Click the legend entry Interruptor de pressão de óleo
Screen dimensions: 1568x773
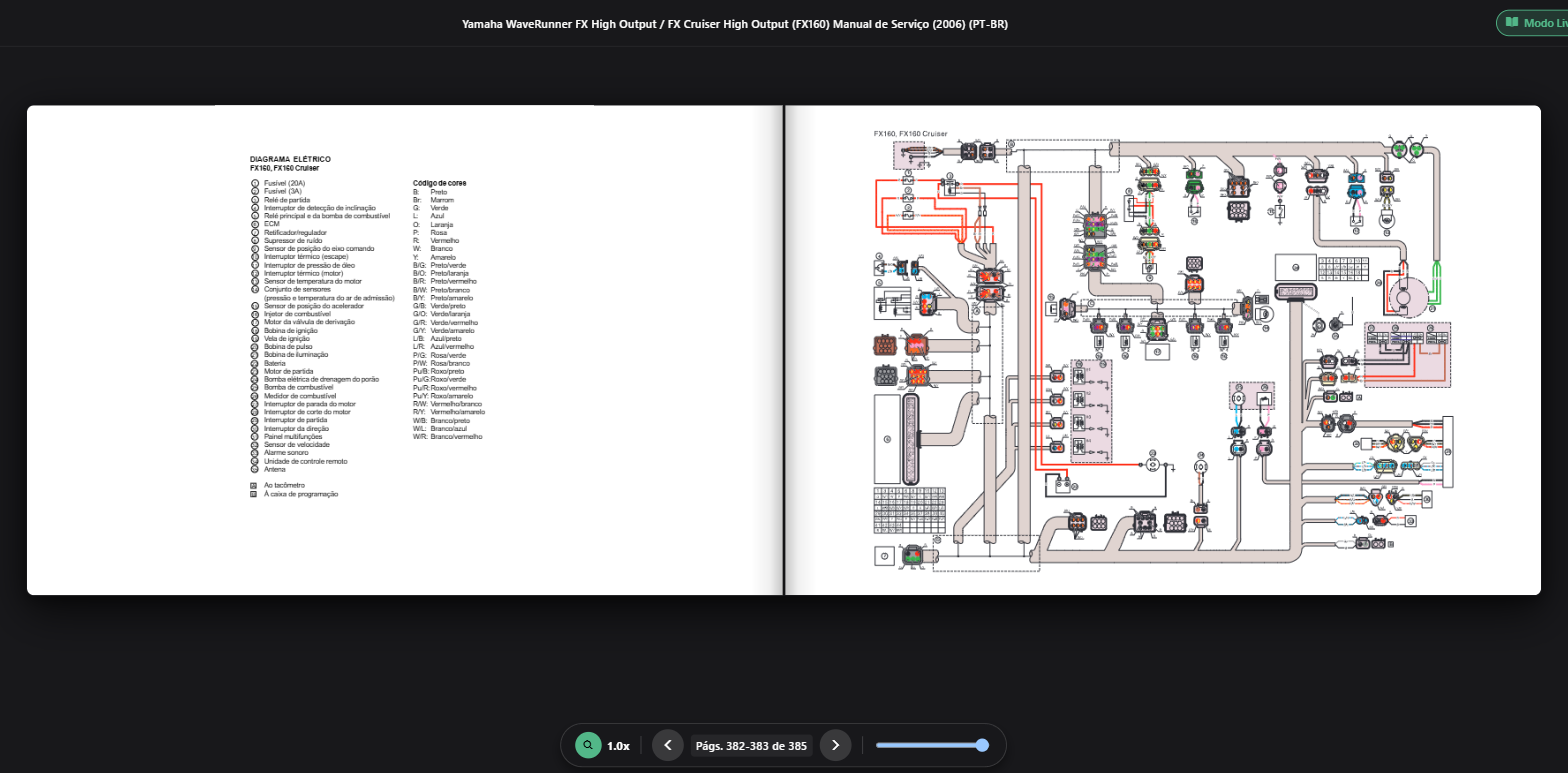point(309,265)
